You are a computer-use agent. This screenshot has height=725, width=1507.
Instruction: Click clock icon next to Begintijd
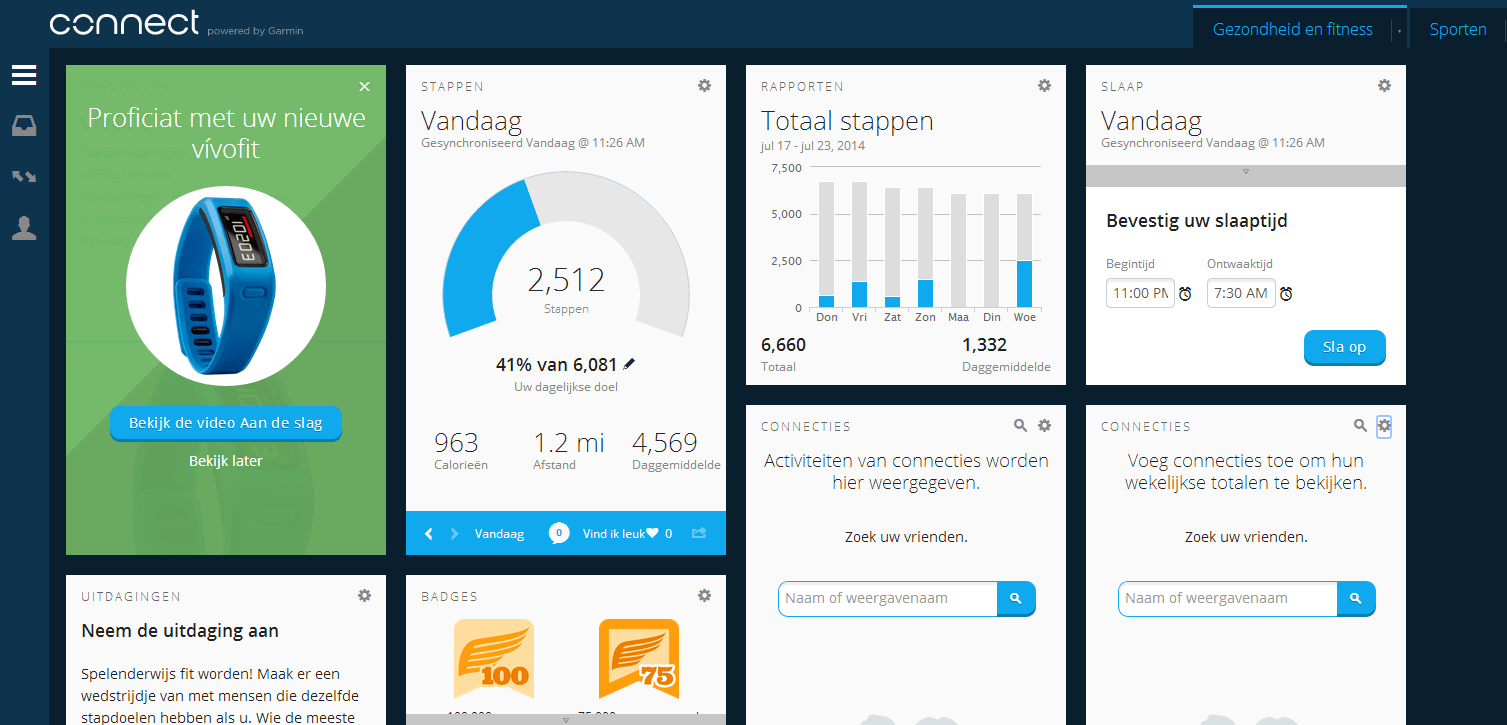[1185, 294]
